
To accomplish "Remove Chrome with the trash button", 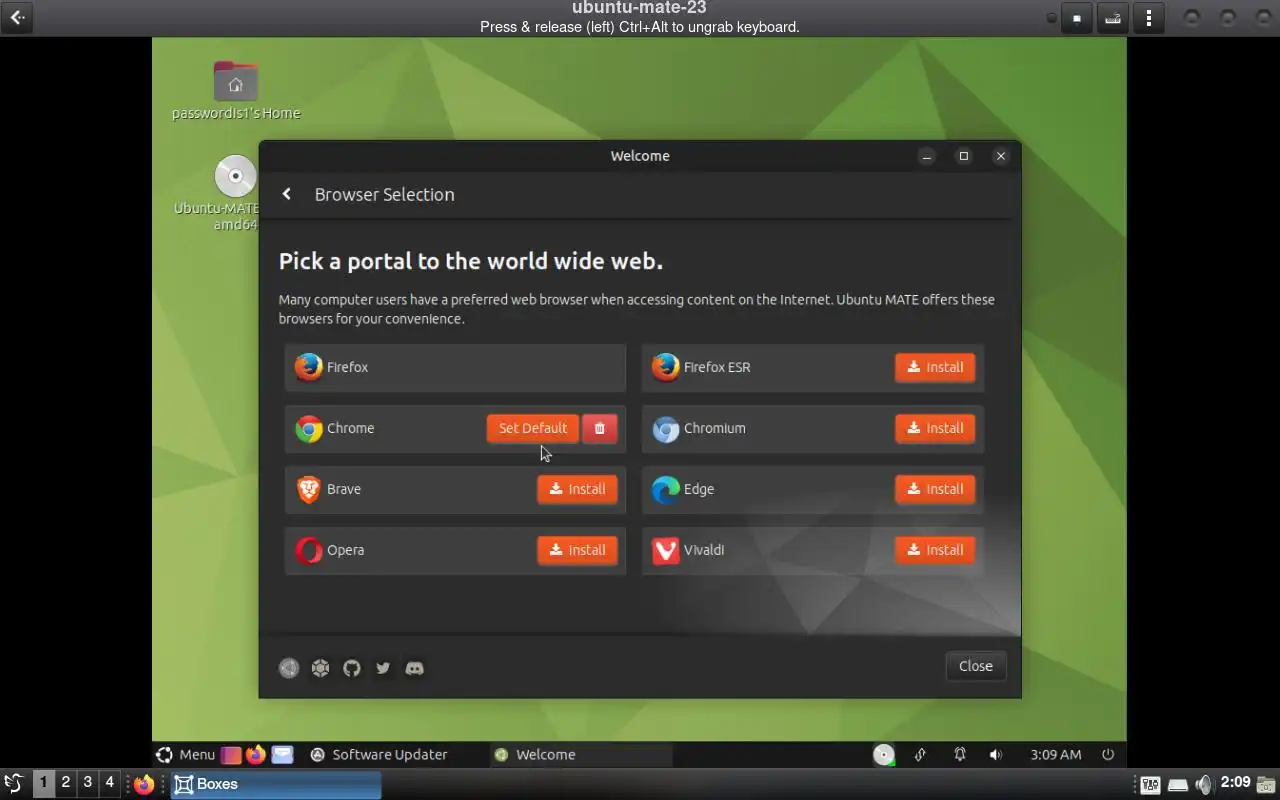I will (x=600, y=428).
